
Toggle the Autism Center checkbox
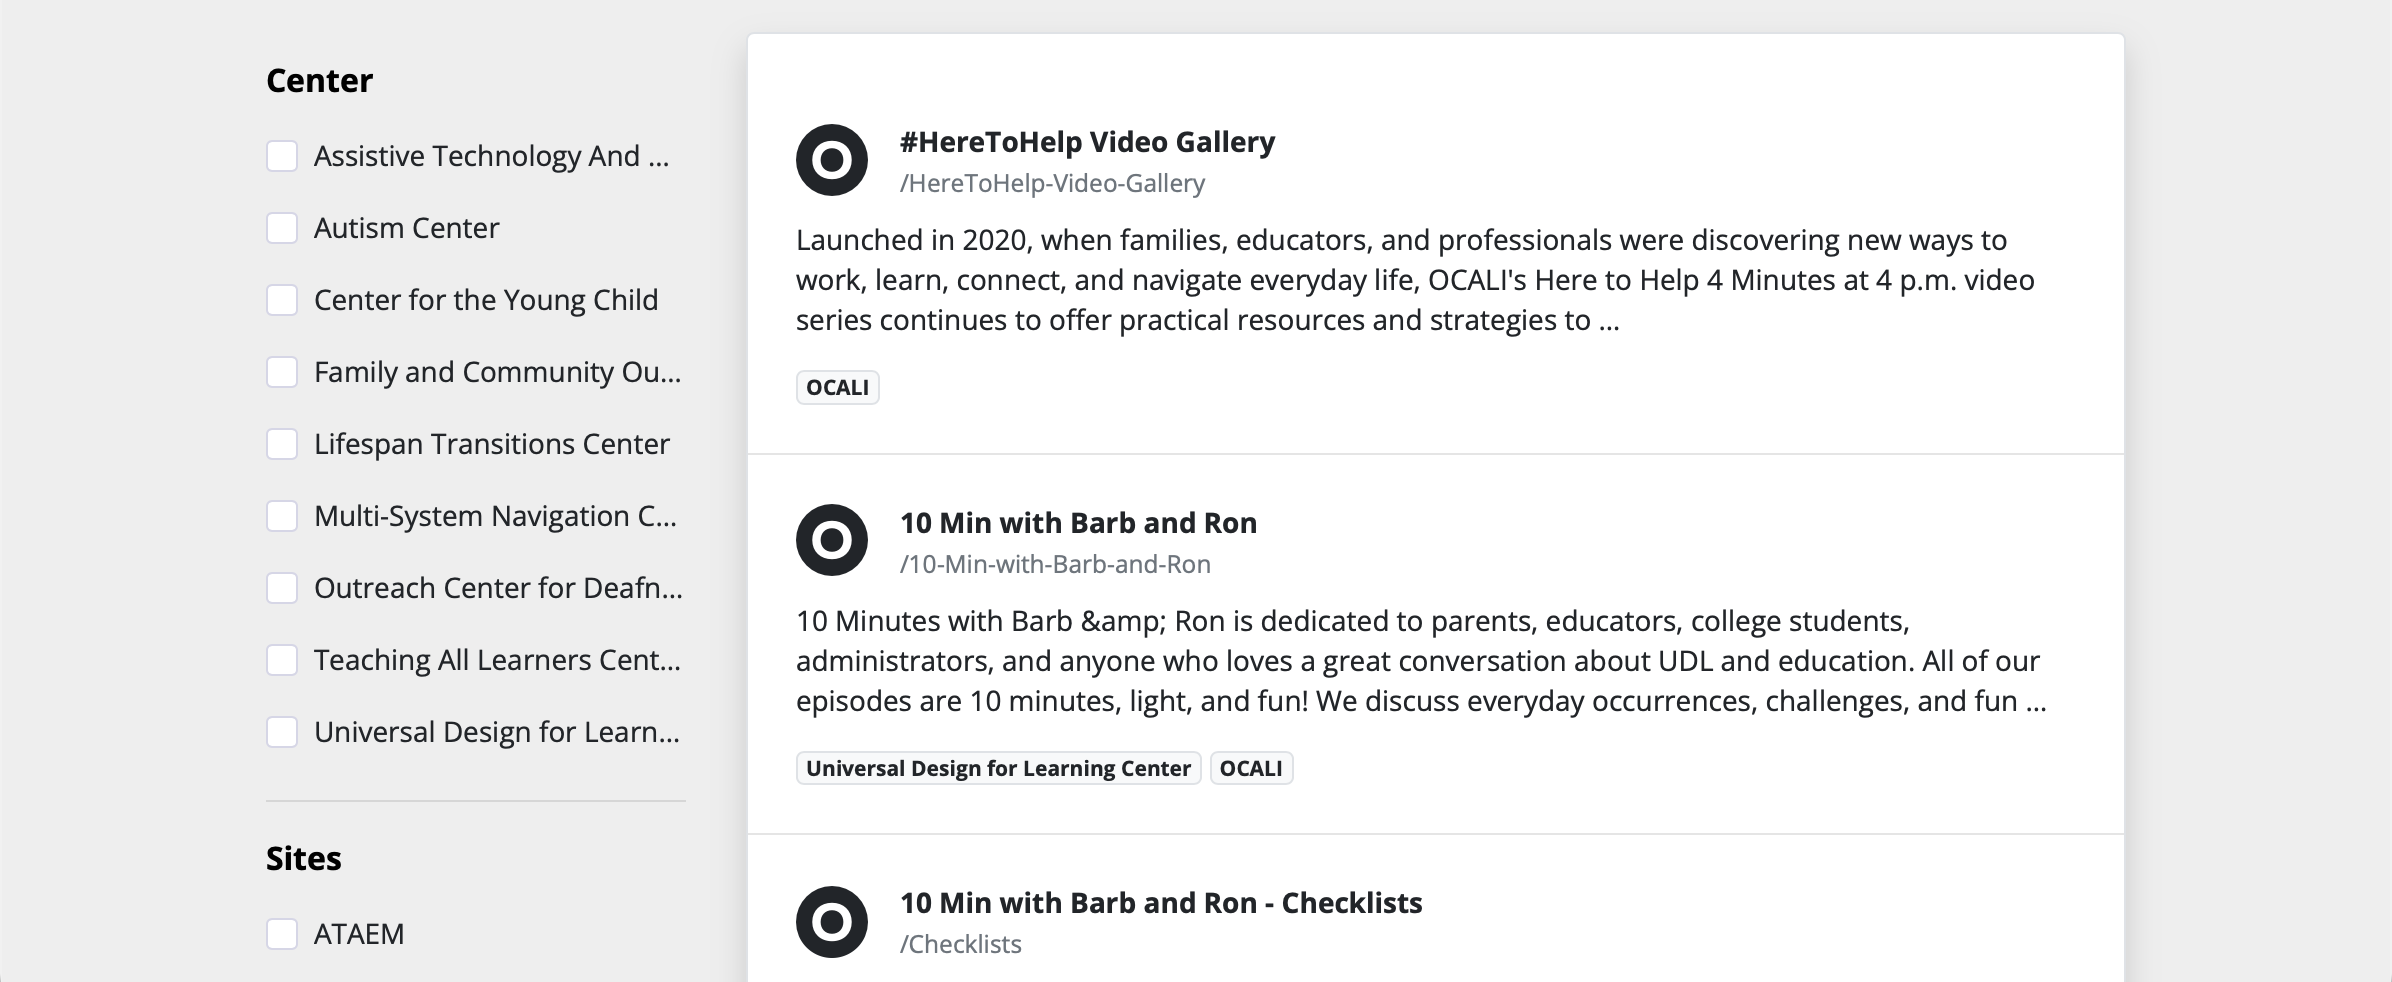point(282,228)
